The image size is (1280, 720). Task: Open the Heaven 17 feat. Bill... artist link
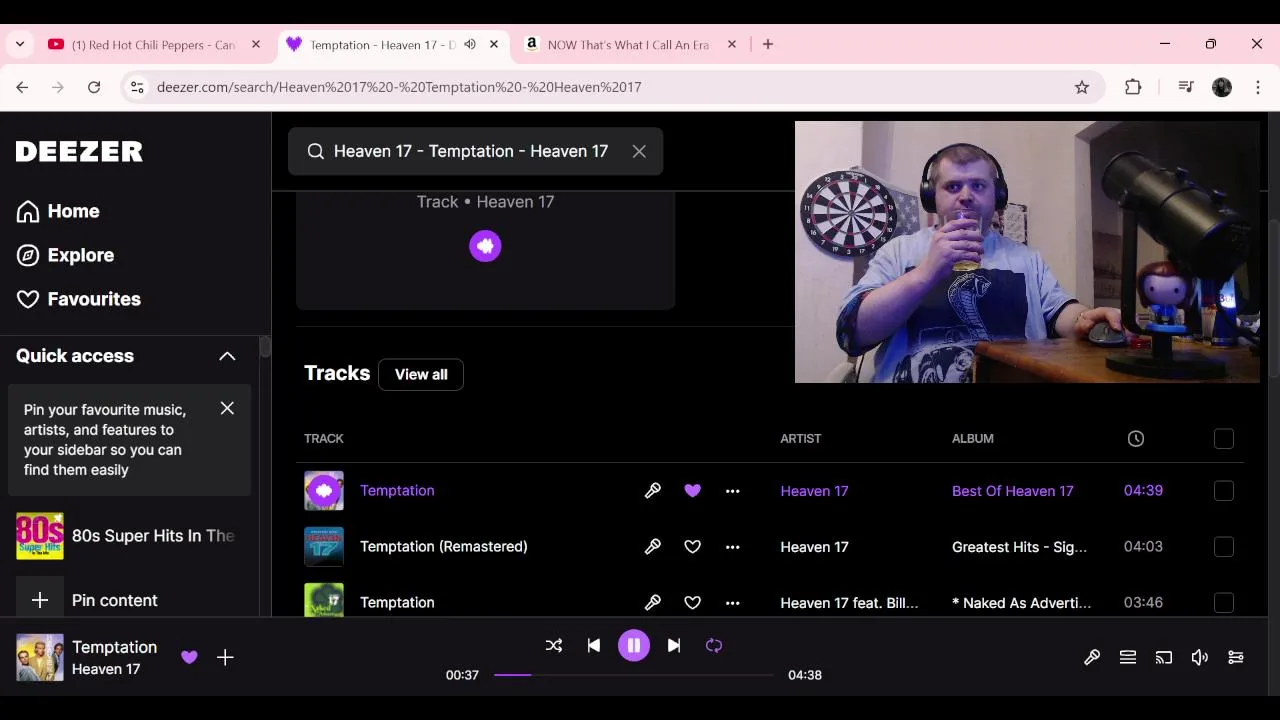coord(849,603)
